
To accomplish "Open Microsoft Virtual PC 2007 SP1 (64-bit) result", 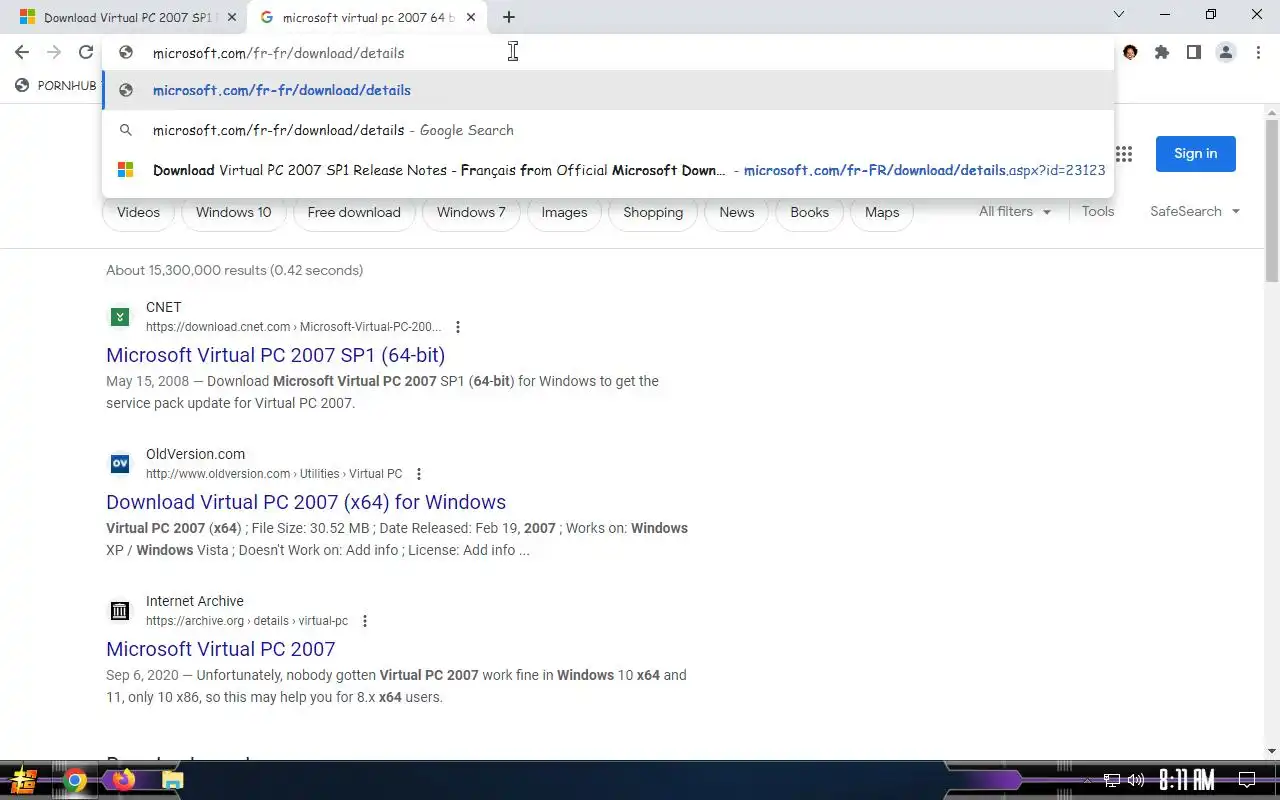I will pos(276,355).
